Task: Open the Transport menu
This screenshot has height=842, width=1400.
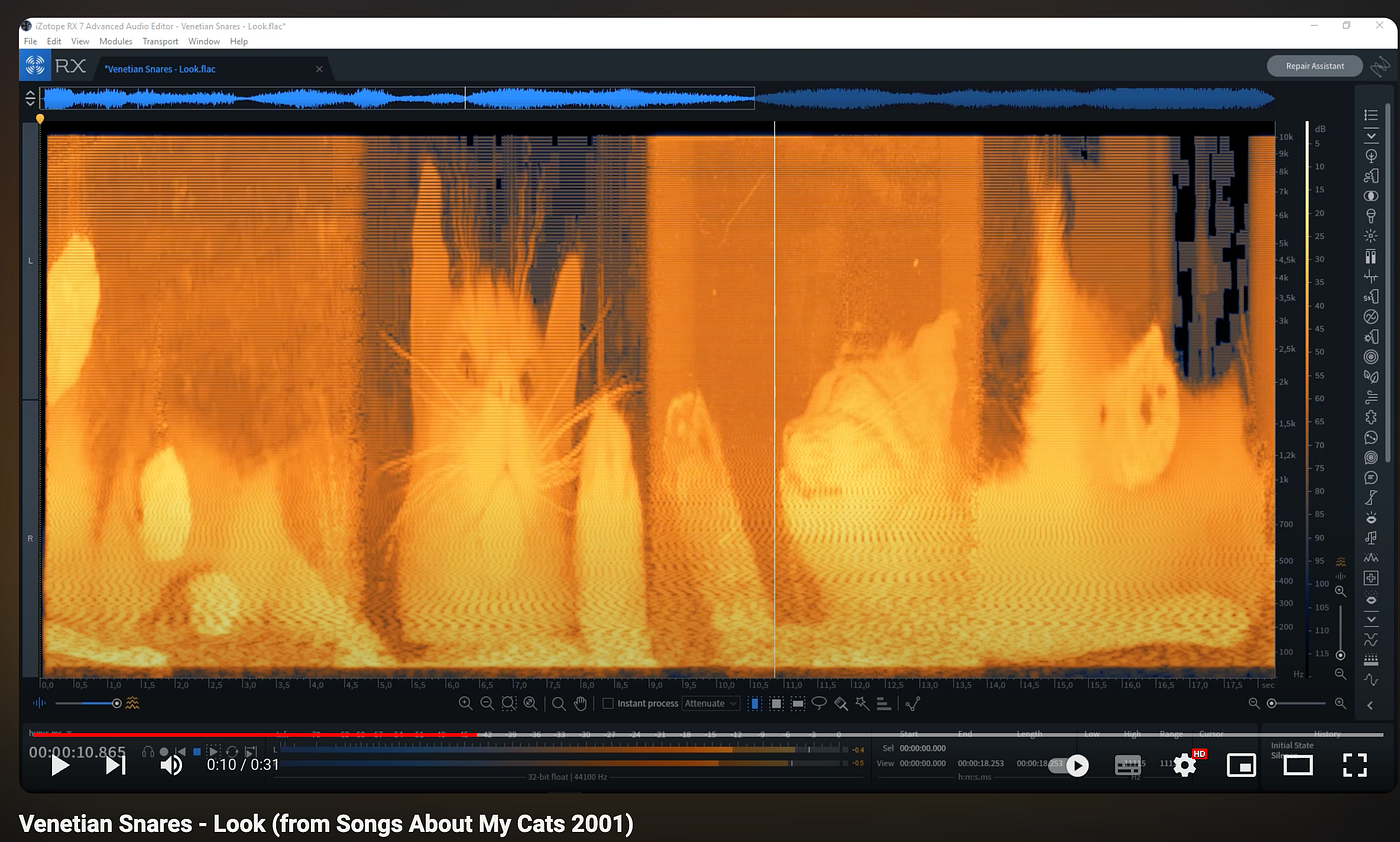Action: [x=160, y=41]
